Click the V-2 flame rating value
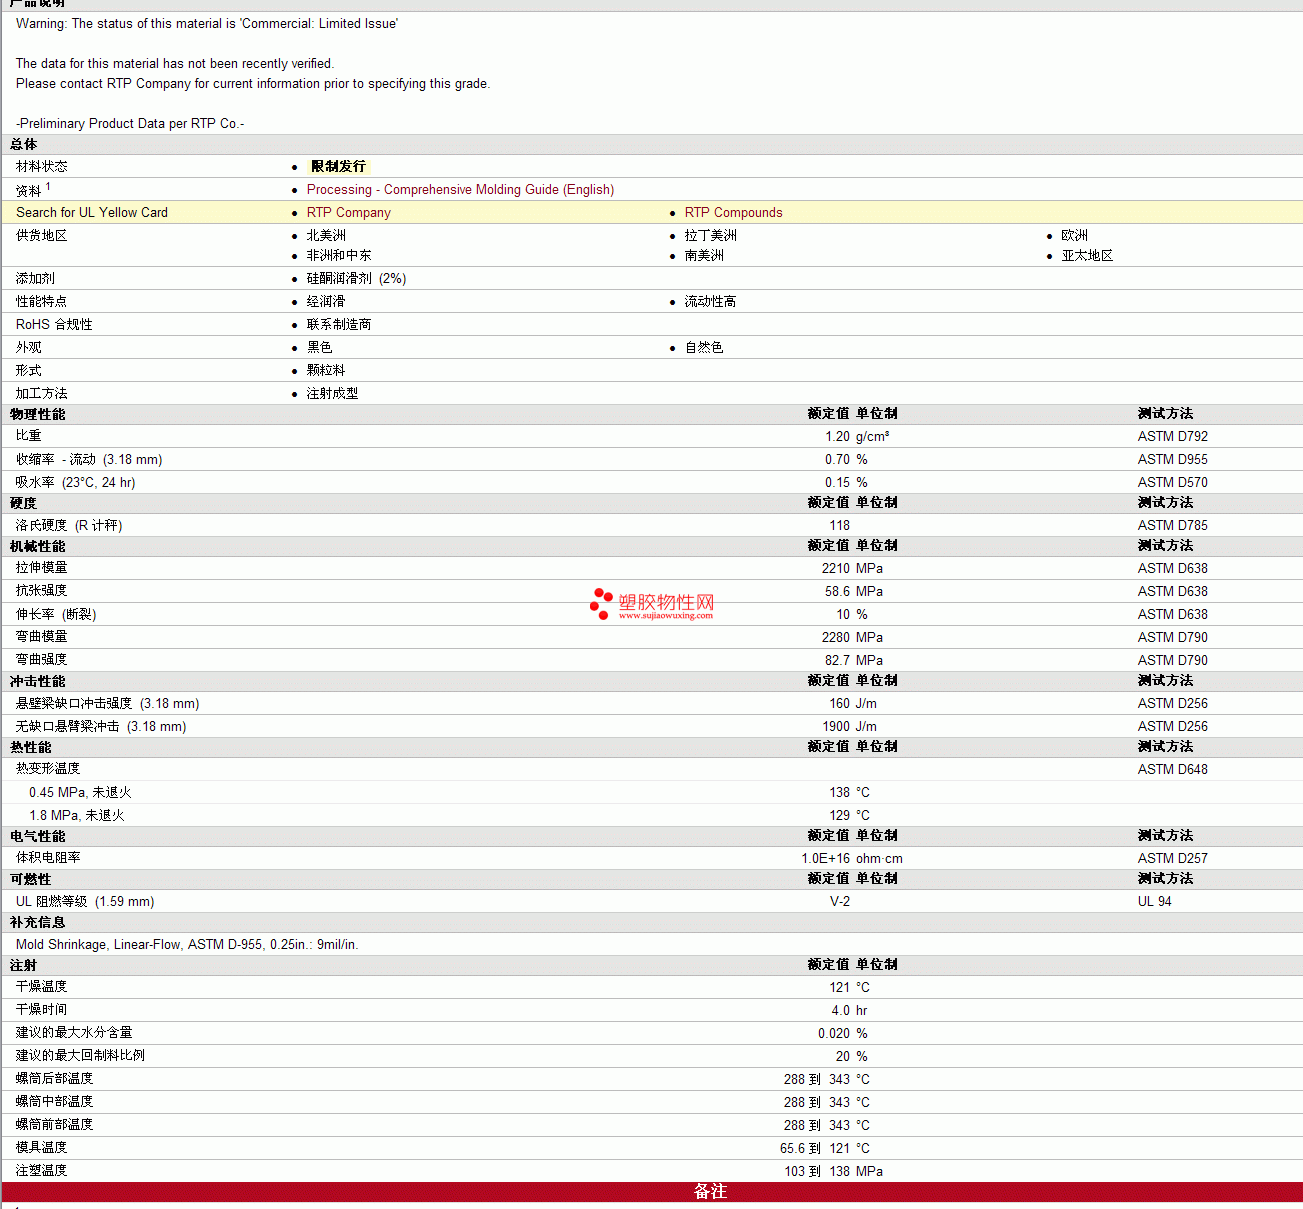Screen dimensions: 1303x1209 pyautogui.click(x=839, y=902)
